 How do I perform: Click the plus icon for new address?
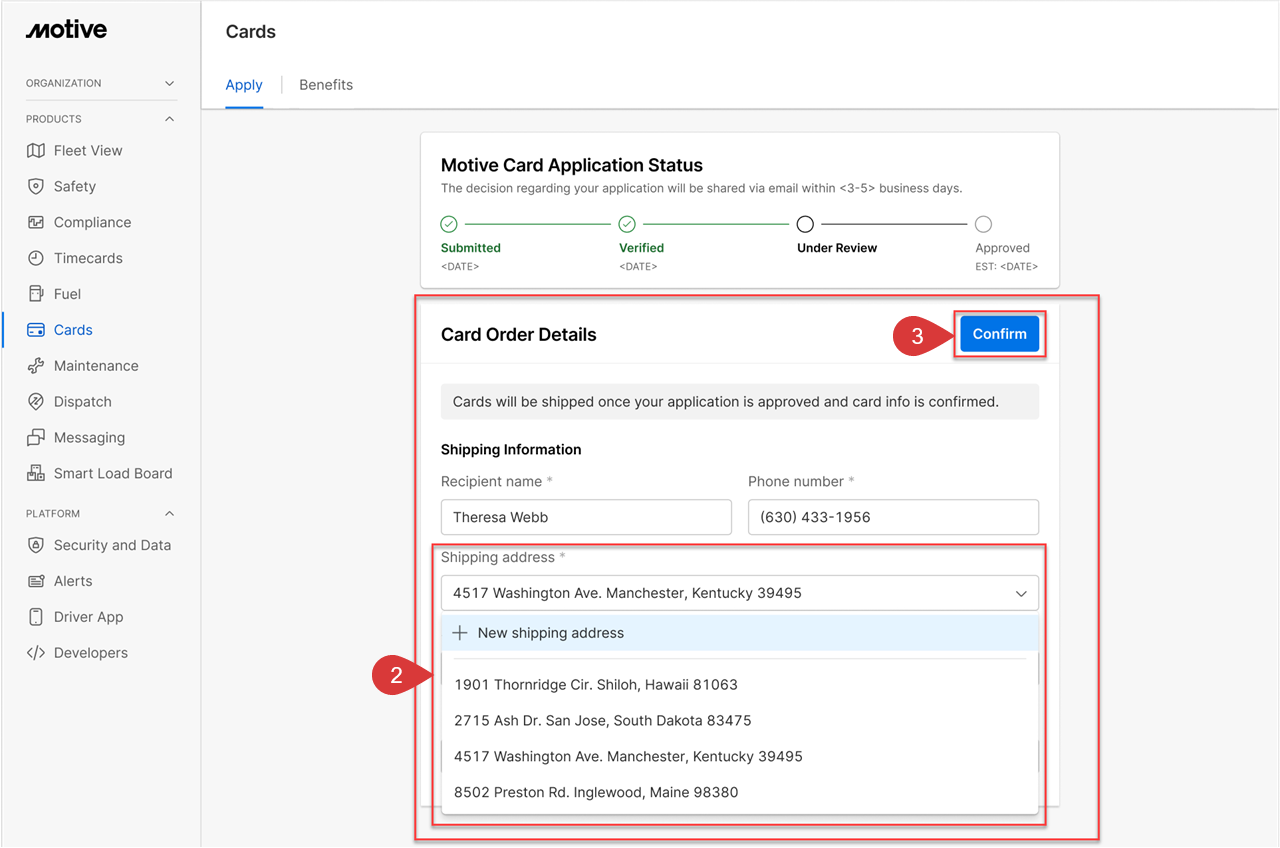pos(460,633)
